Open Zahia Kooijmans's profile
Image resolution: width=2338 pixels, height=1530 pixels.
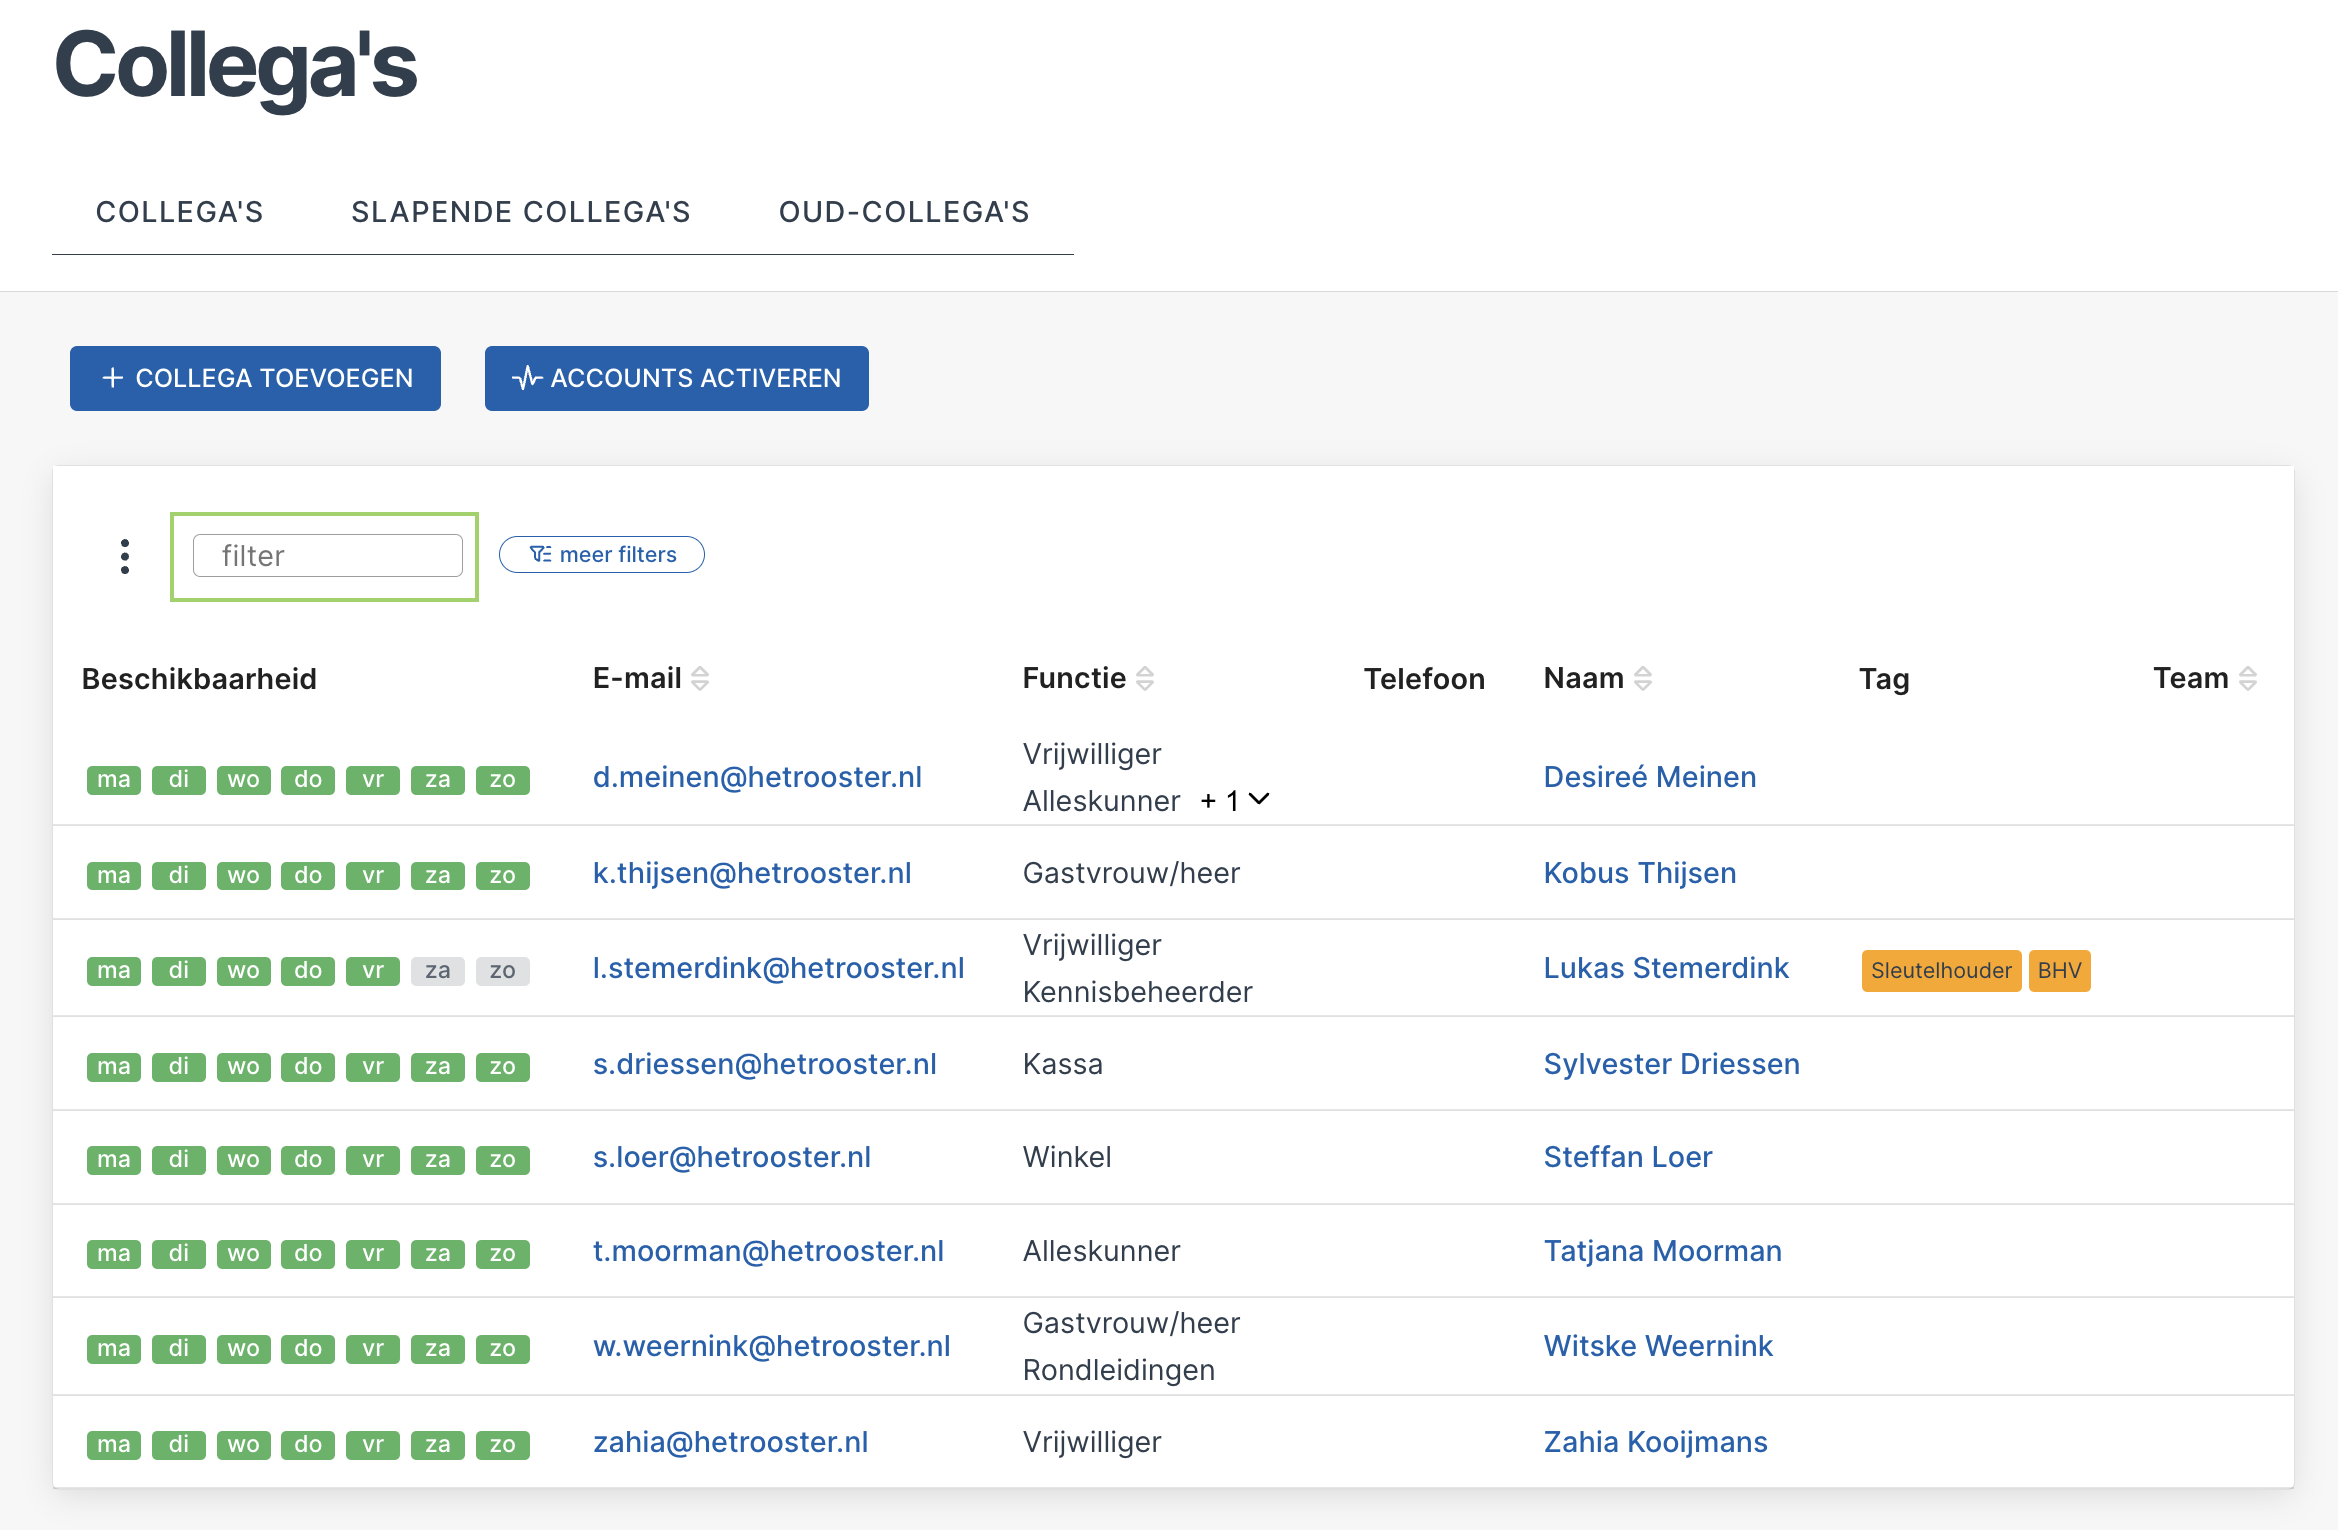(x=1656, y=1442)
